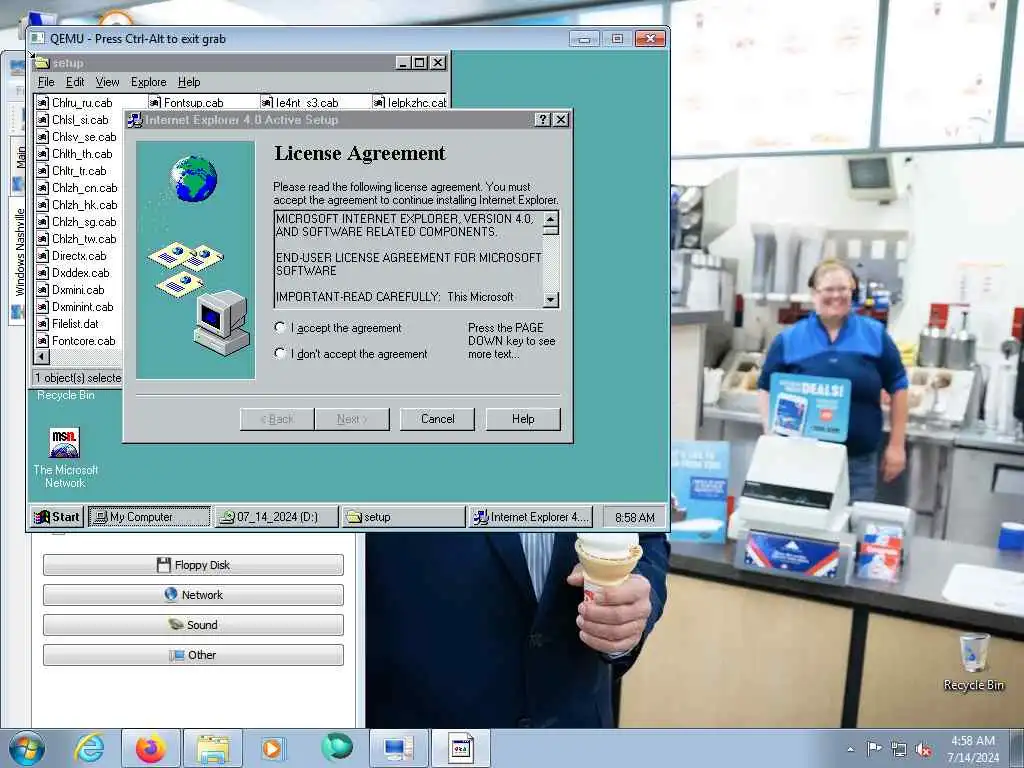1024x768 pixels.
Task: Click the network tray icon
Action: pyautogui.click(x=899, y=750)
